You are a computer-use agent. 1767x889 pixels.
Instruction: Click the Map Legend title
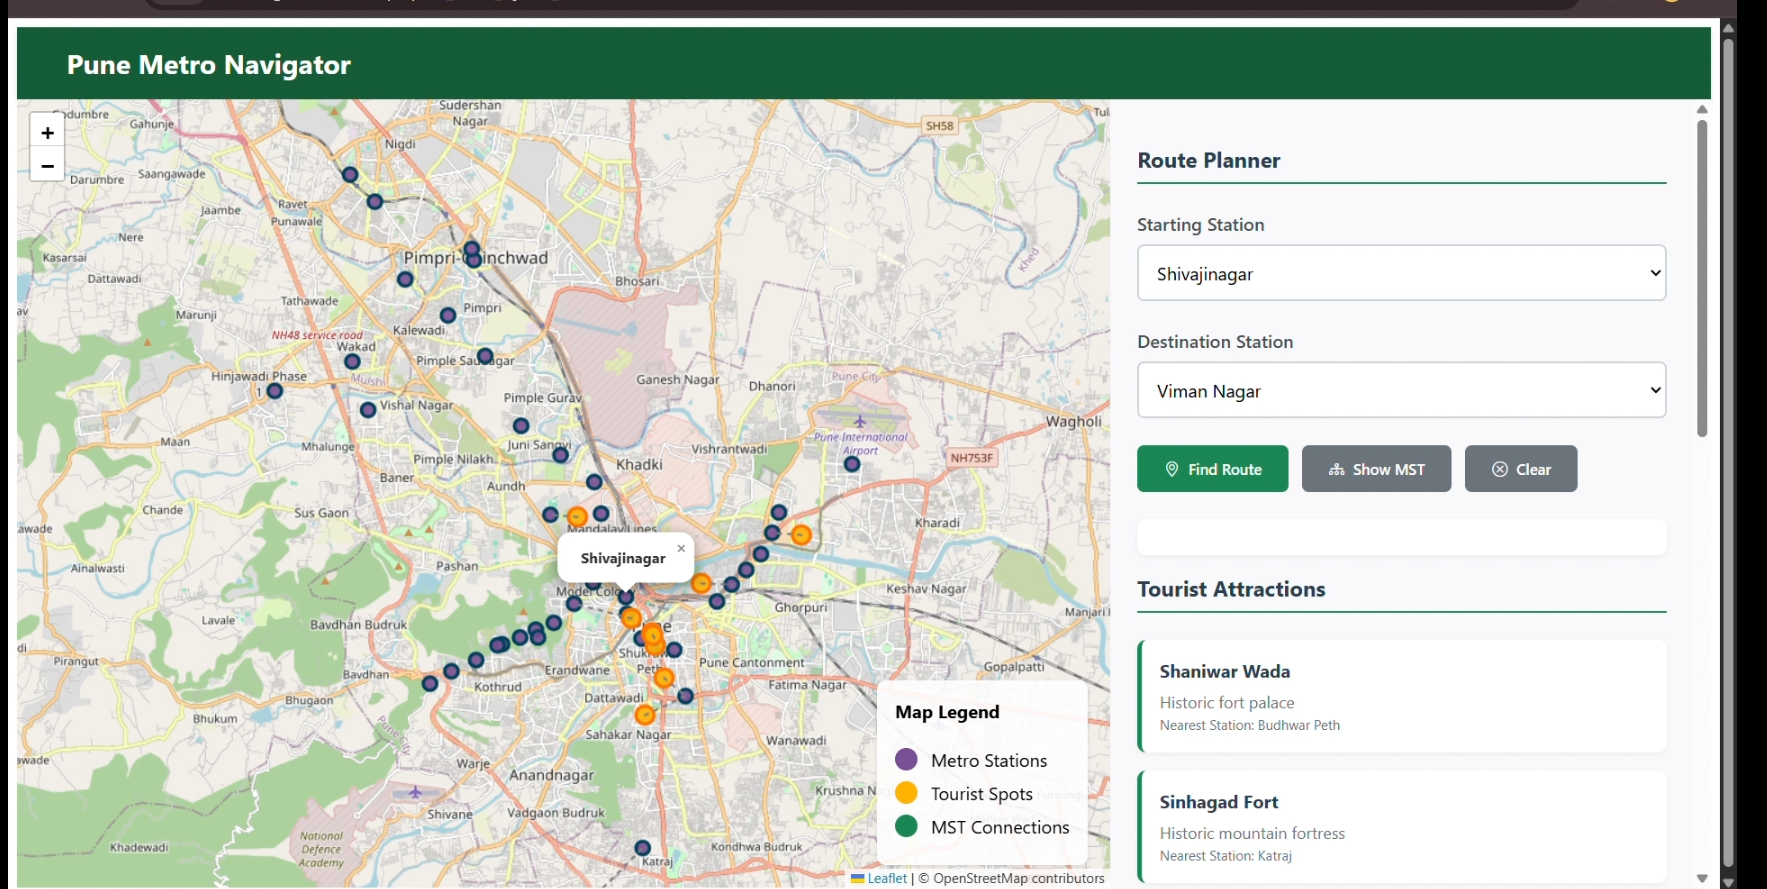tap(947, 712)
